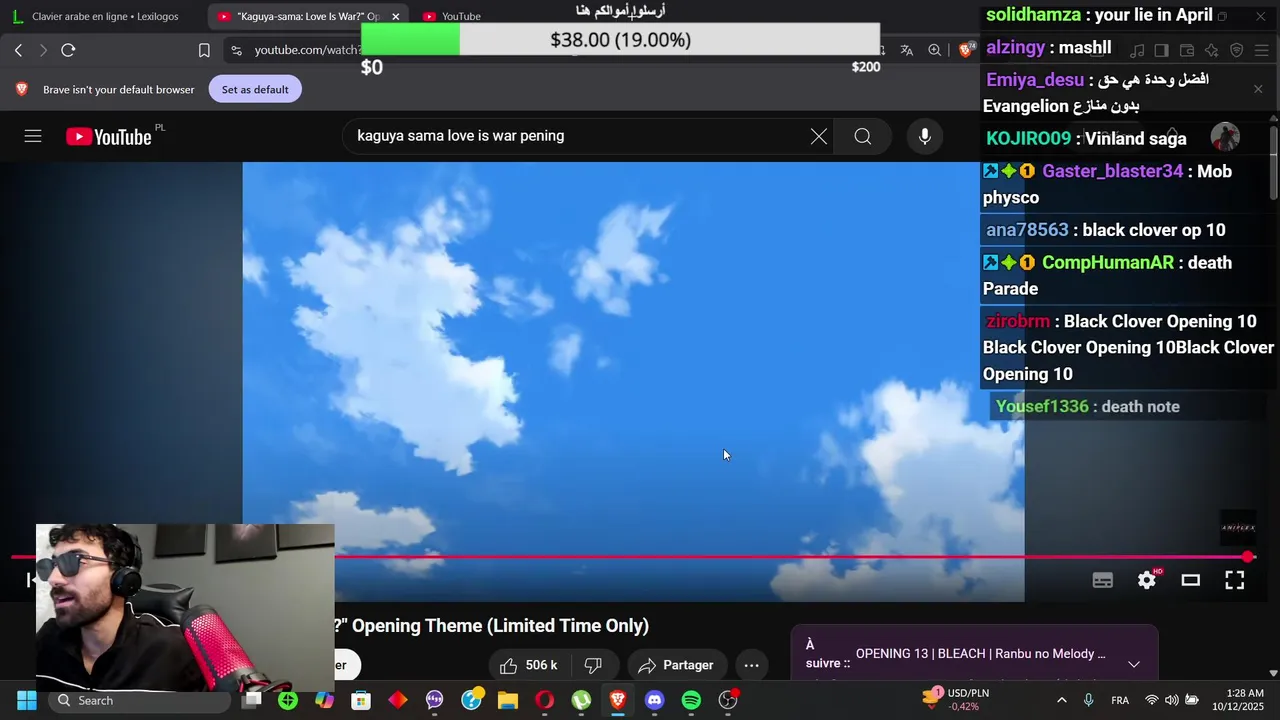1280x720 pixels.
Task: Open USD/PLN widget on taskbar
Action: point(955,700)
